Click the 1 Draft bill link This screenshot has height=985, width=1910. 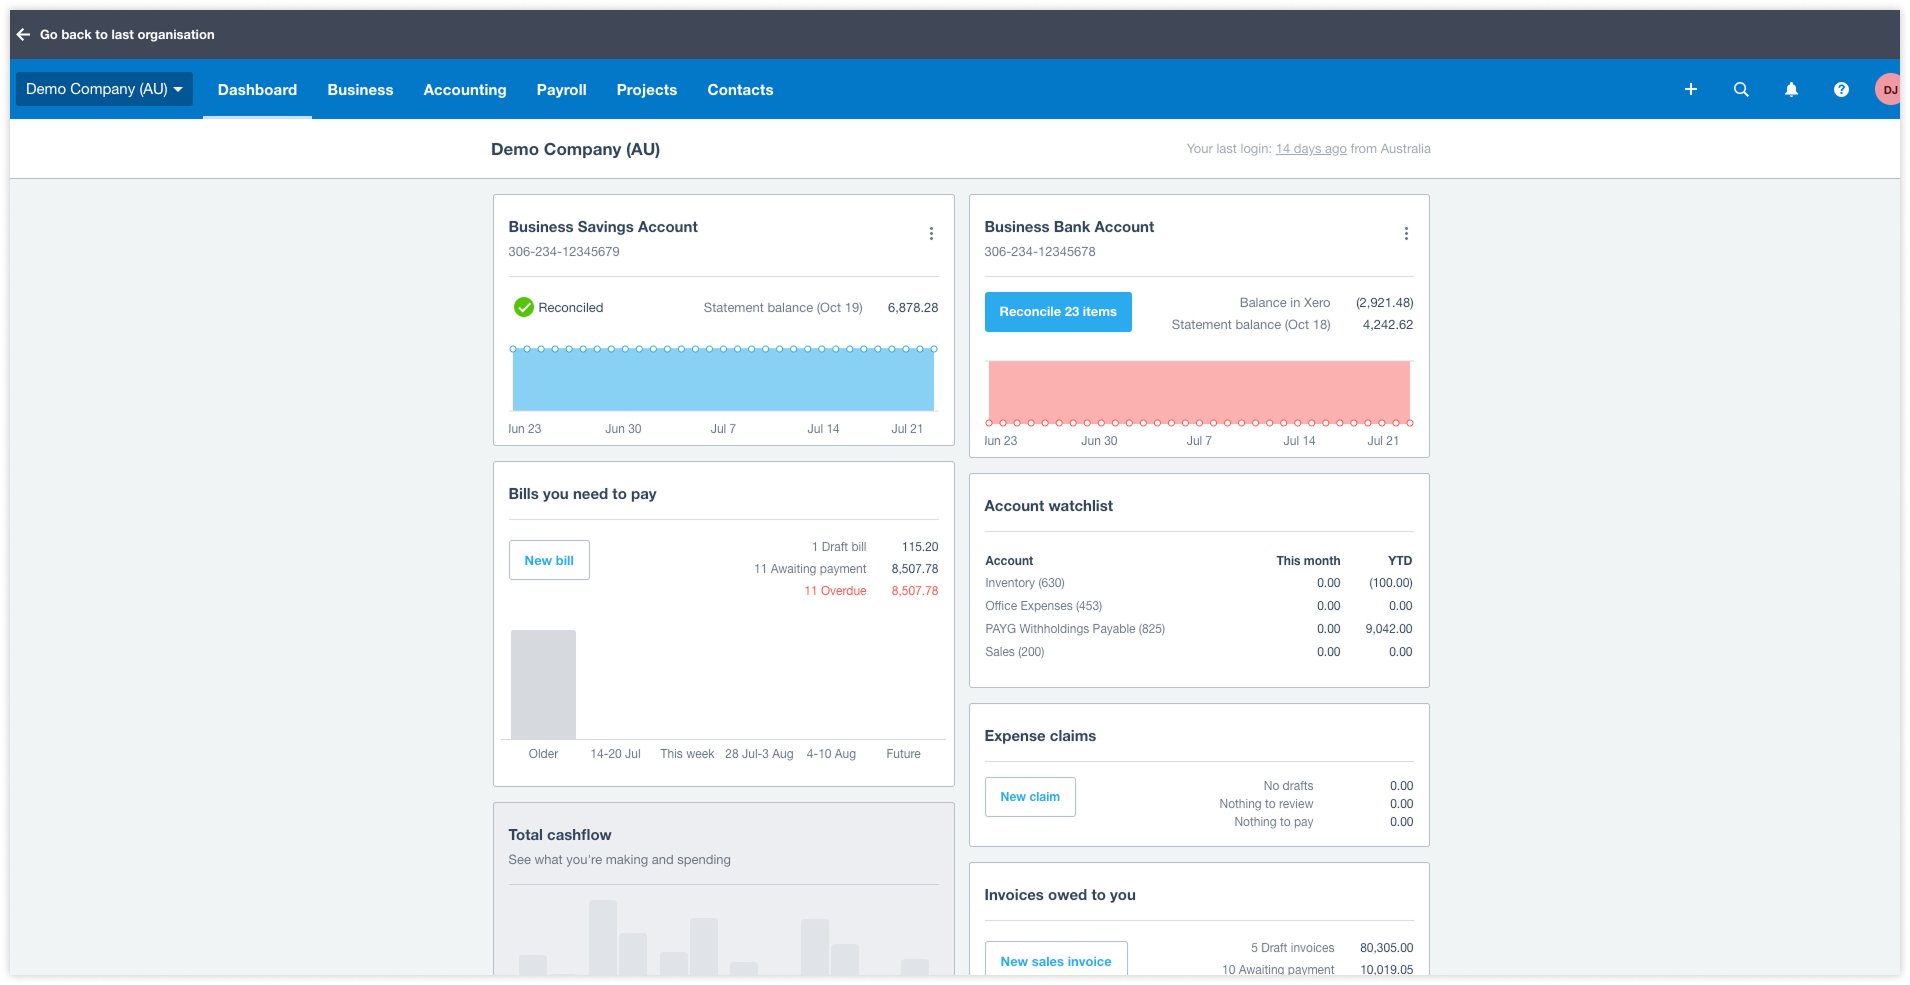click(839, 547)
